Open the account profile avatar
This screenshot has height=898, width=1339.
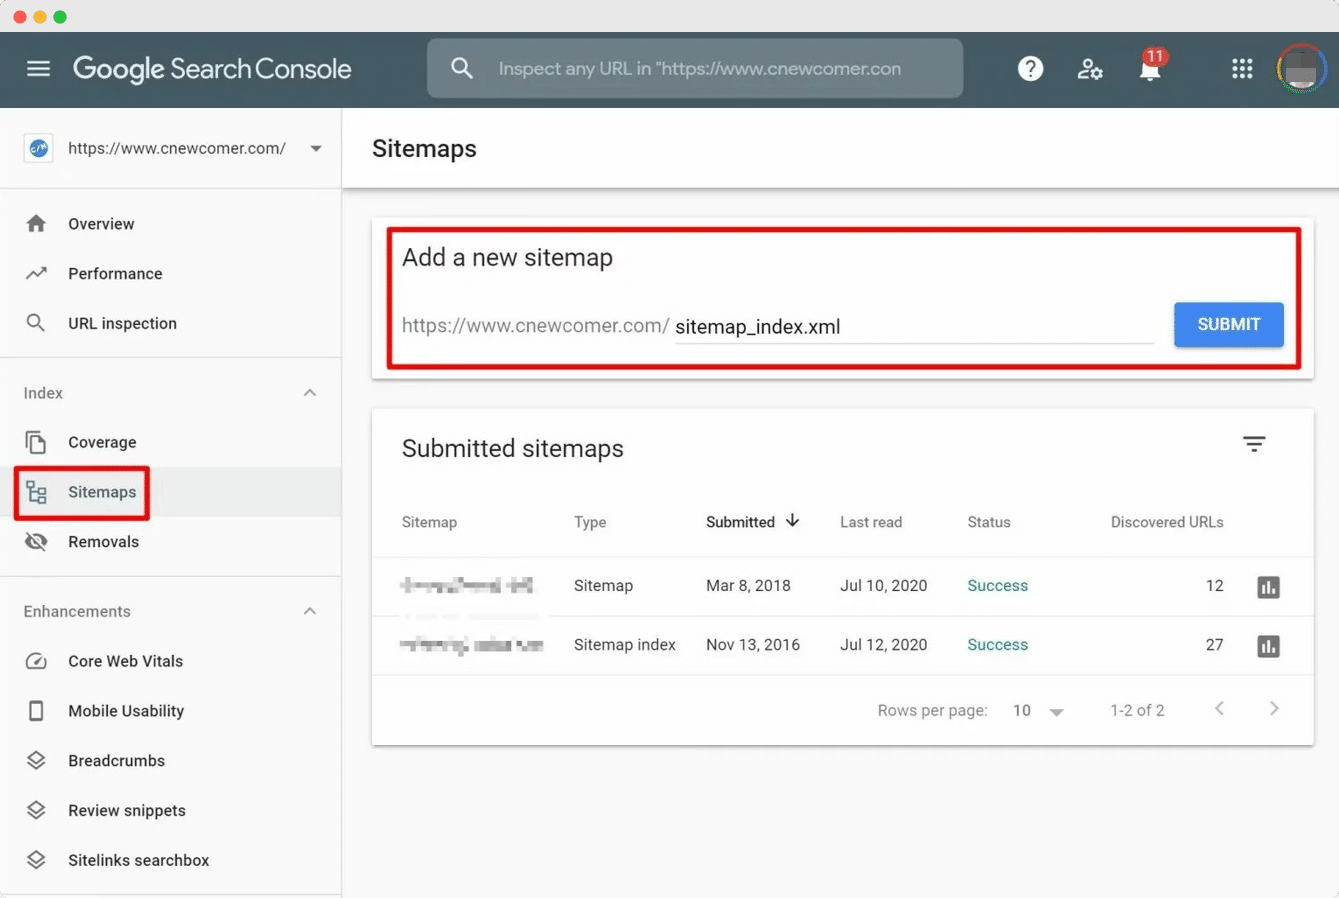(x=1301, y=69)
